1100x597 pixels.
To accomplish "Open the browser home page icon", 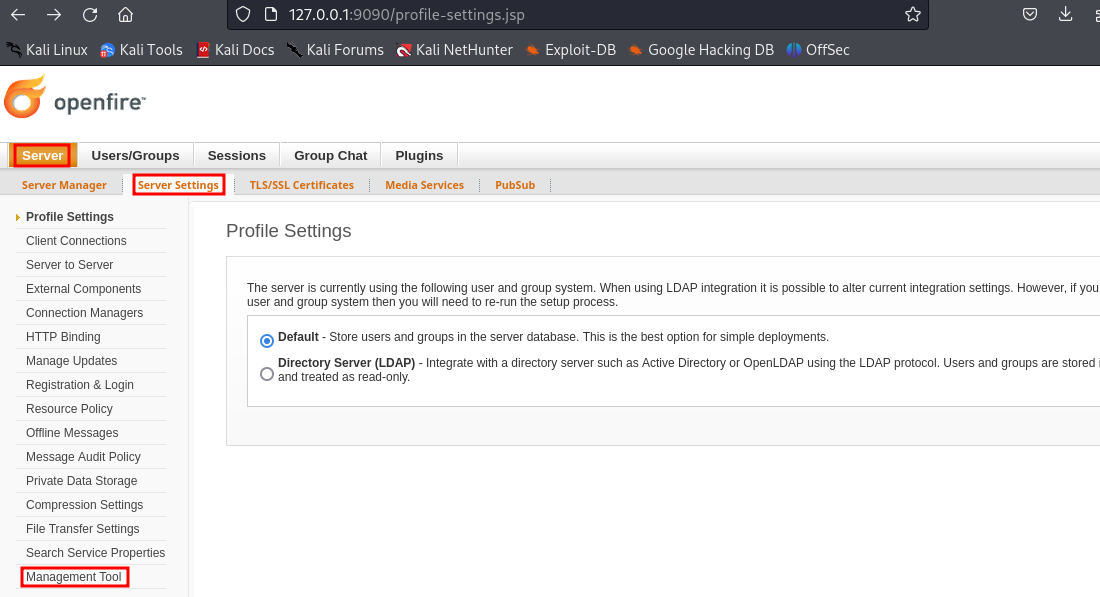I will (125, 15).
